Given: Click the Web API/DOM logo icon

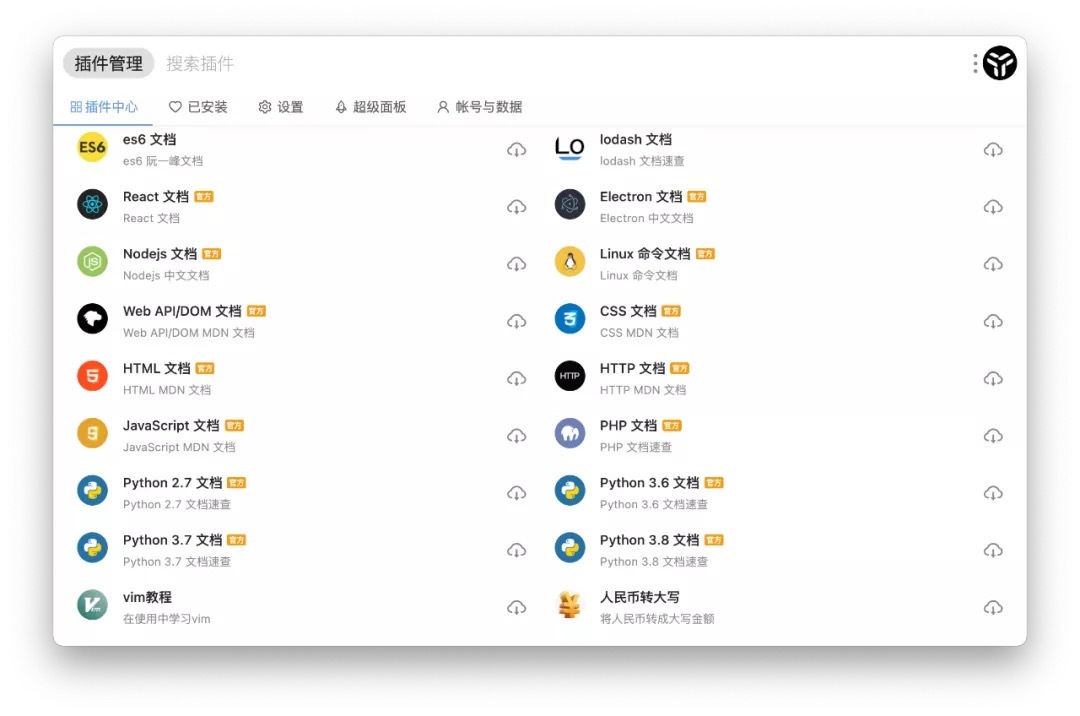Looking at the screenshot, I should click(92, 319).
